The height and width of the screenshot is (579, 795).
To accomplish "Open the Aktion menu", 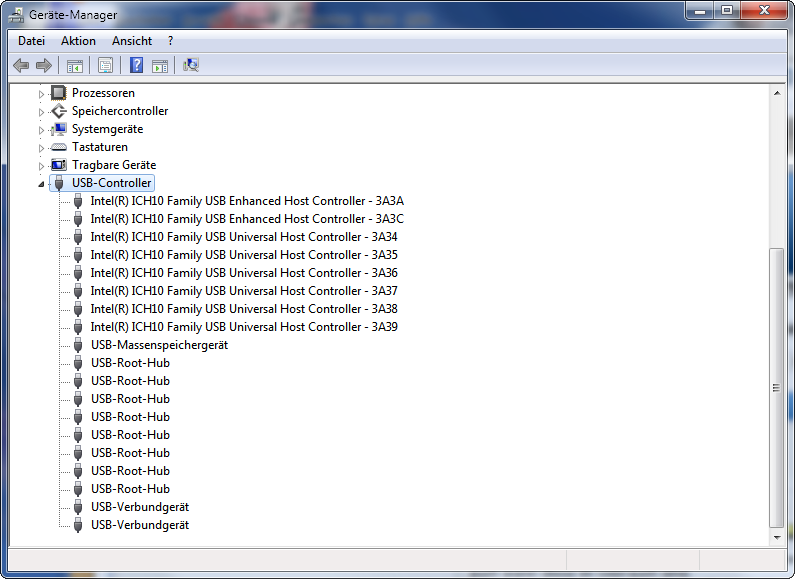I will (78, 41).
